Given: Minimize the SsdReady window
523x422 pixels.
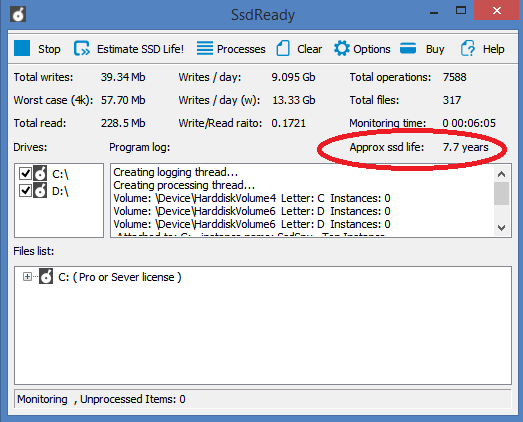Looking at the screenshot, I should (434, 12).
